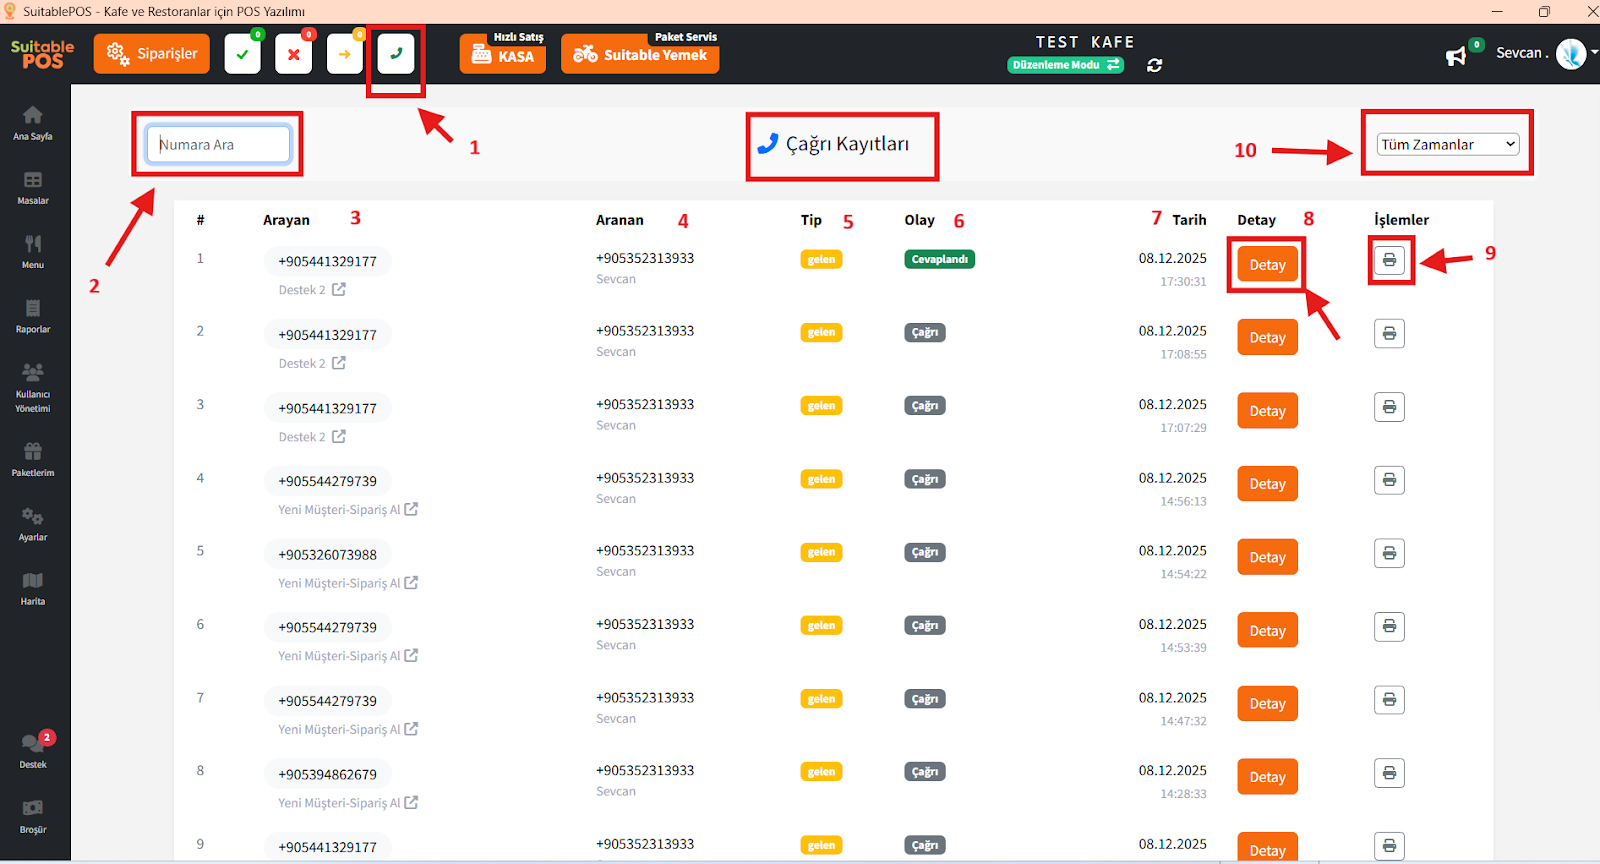Expand the Tüm Zamanlar time filter dropdown

tap(1447, 144)
